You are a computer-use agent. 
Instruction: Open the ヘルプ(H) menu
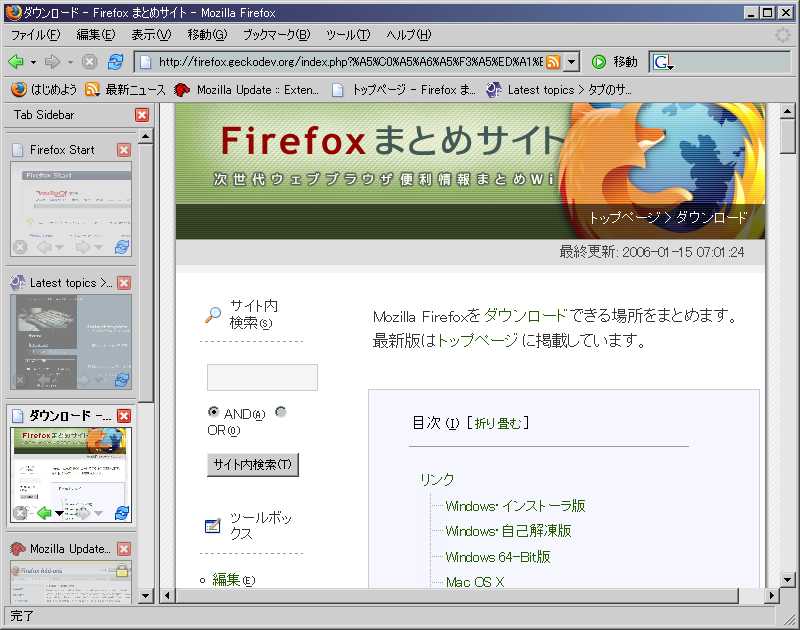coord(408,35)
